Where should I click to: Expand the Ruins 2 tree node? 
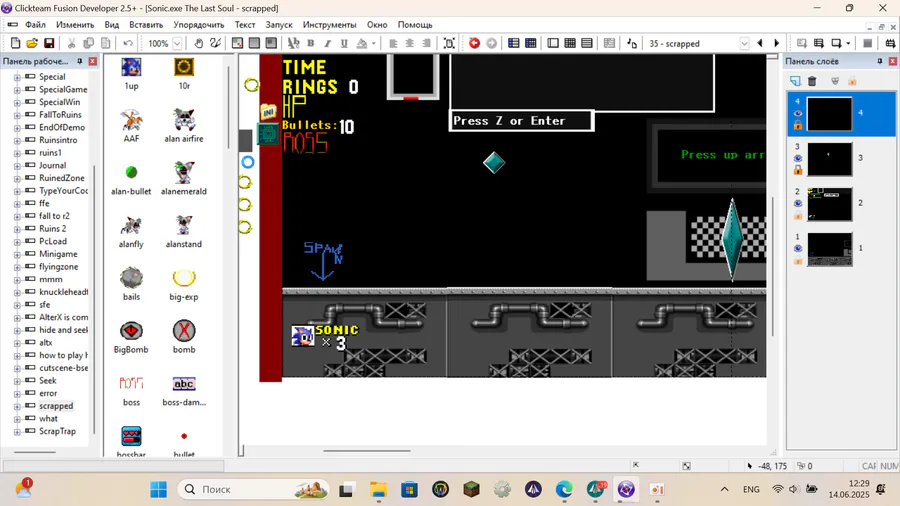(17, 229)
